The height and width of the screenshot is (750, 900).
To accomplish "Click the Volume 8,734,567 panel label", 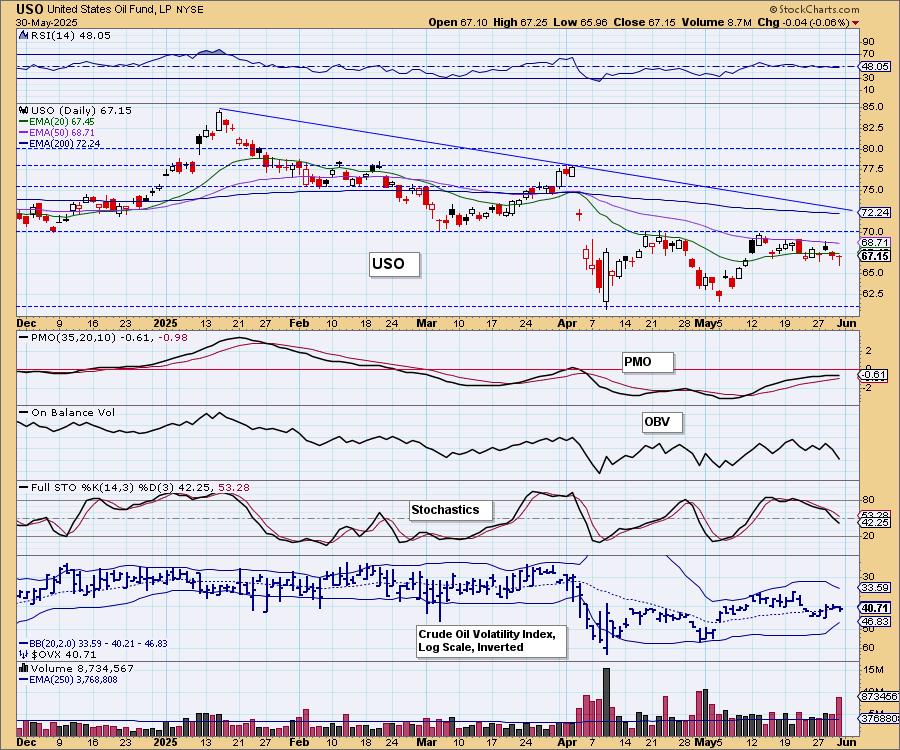I will tap(82, 669).
